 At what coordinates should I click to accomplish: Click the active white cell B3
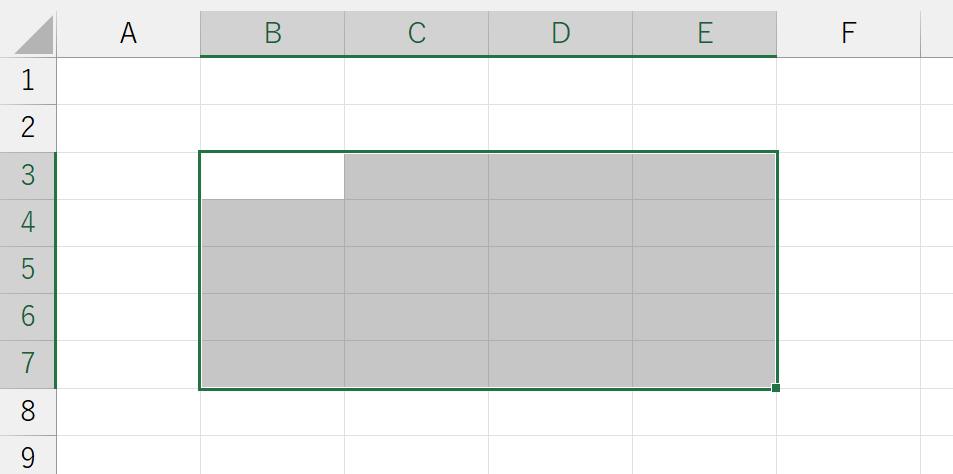272,176
